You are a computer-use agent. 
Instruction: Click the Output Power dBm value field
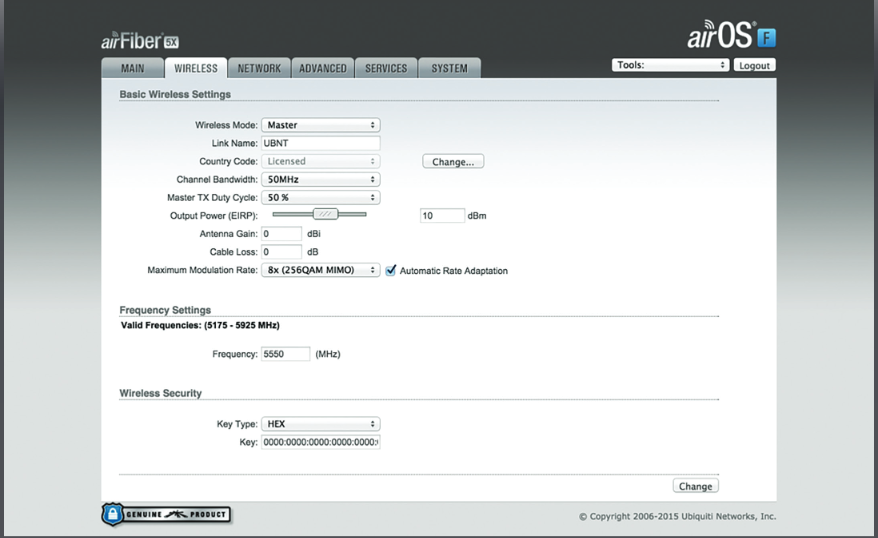pyautogui.click(x=442, y=216)
